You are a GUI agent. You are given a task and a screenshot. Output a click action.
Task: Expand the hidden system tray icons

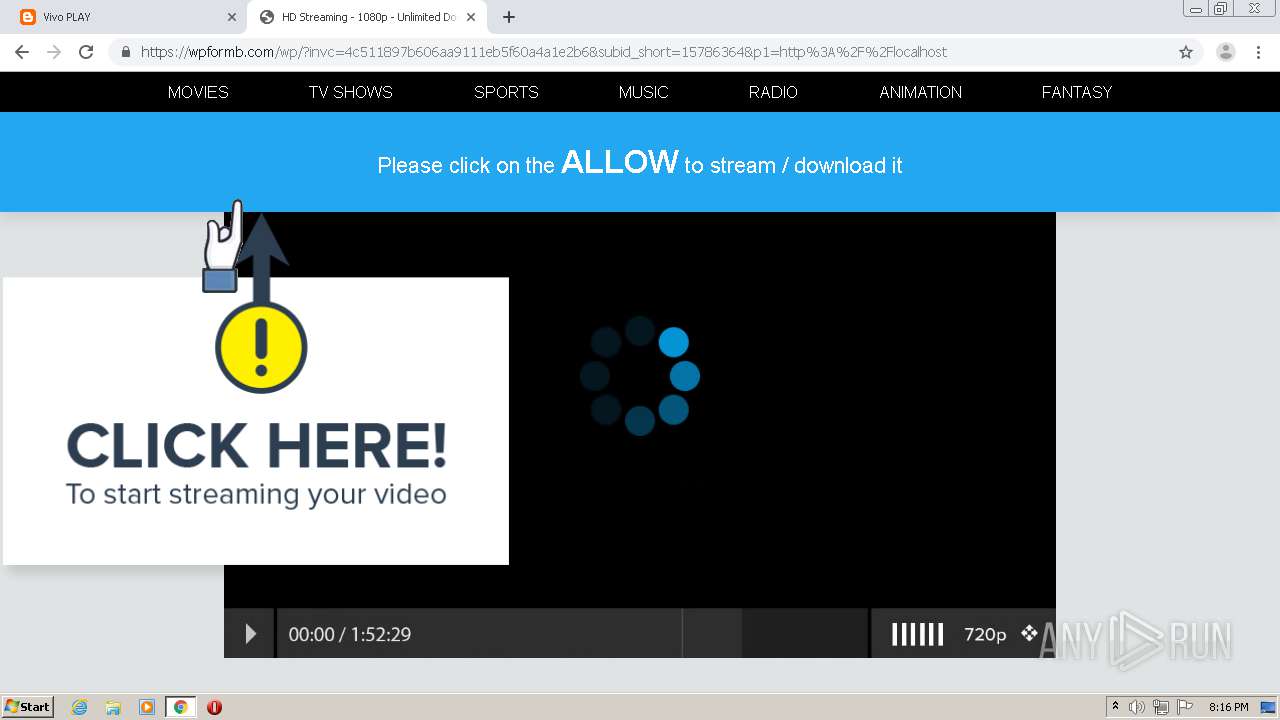coord(1115,706)
